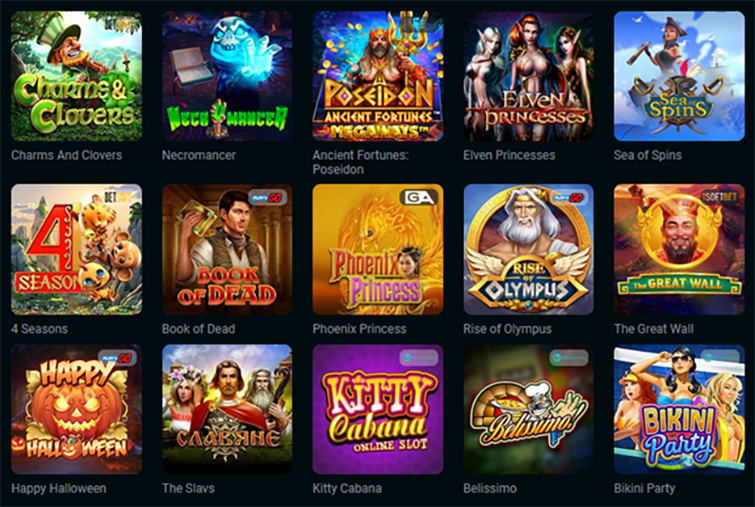The width and height of the screenshot is (755, 507).
Task: Select the Phoenix Princess game thumbnail
Action: pyautogui.click(x=378, y=249)
